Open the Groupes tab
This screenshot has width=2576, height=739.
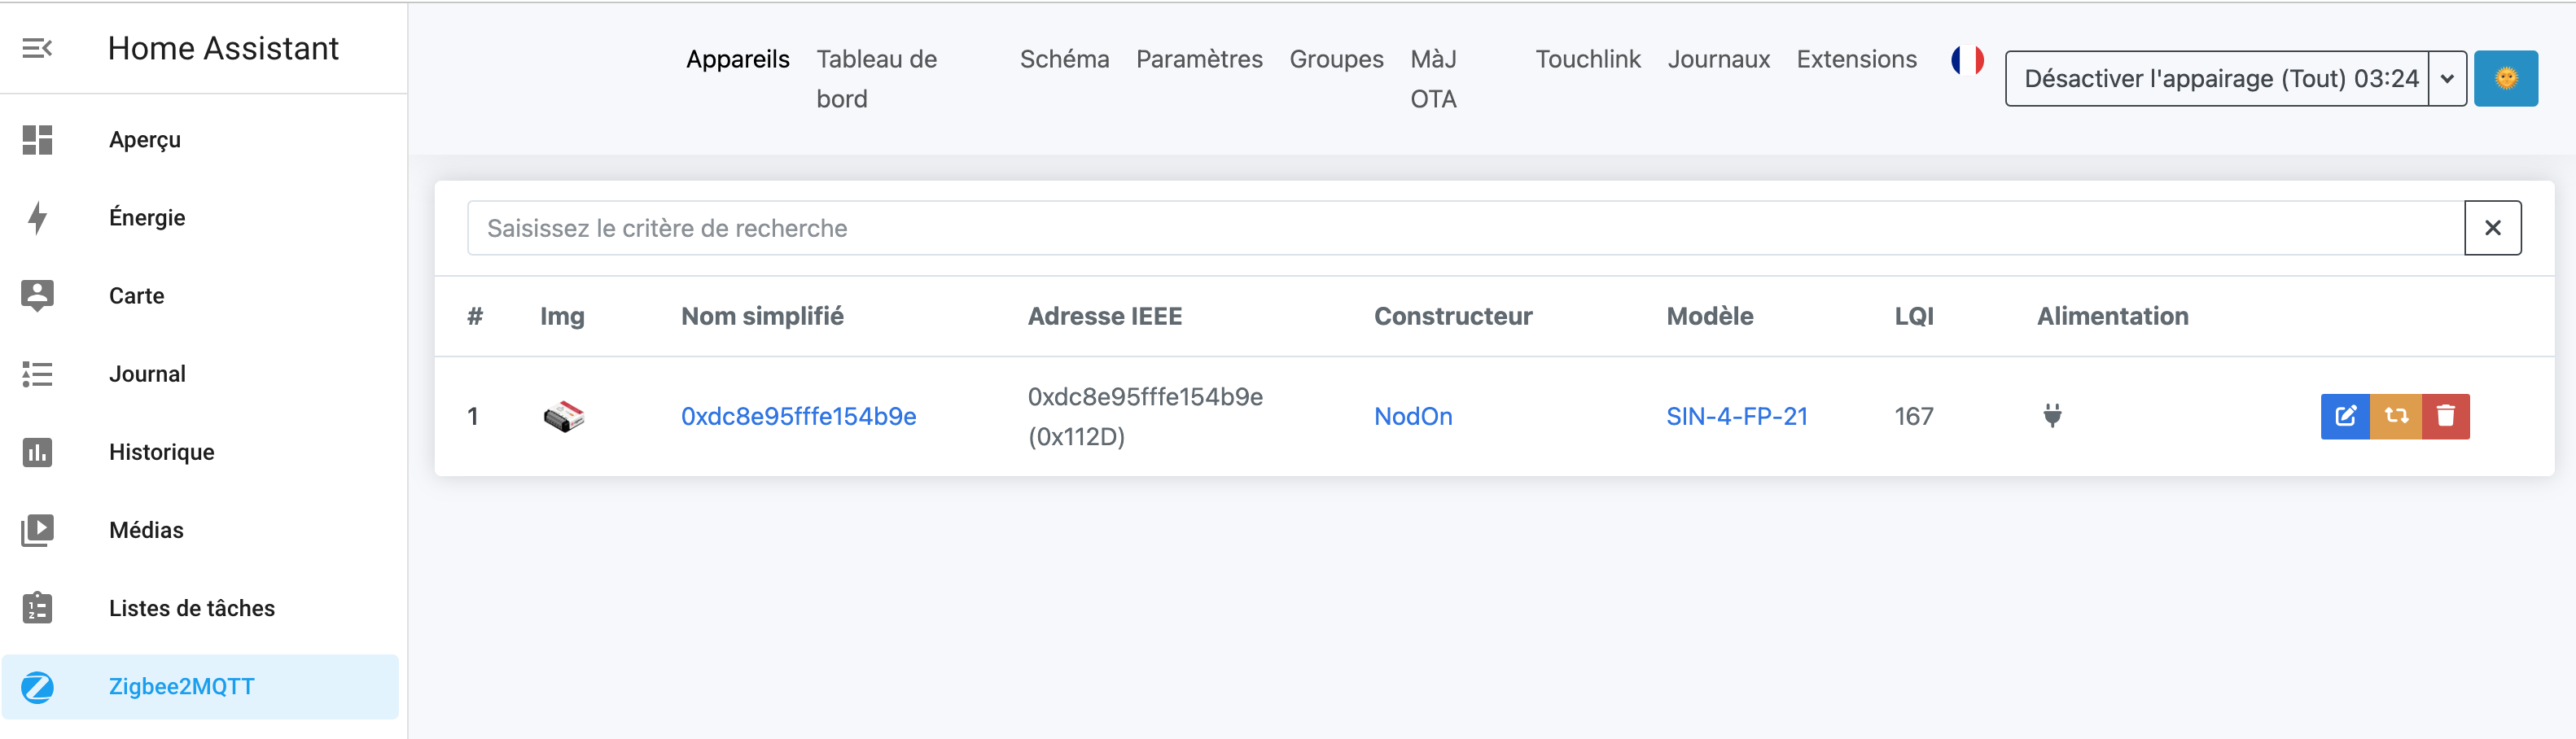tap(1336, 59)
